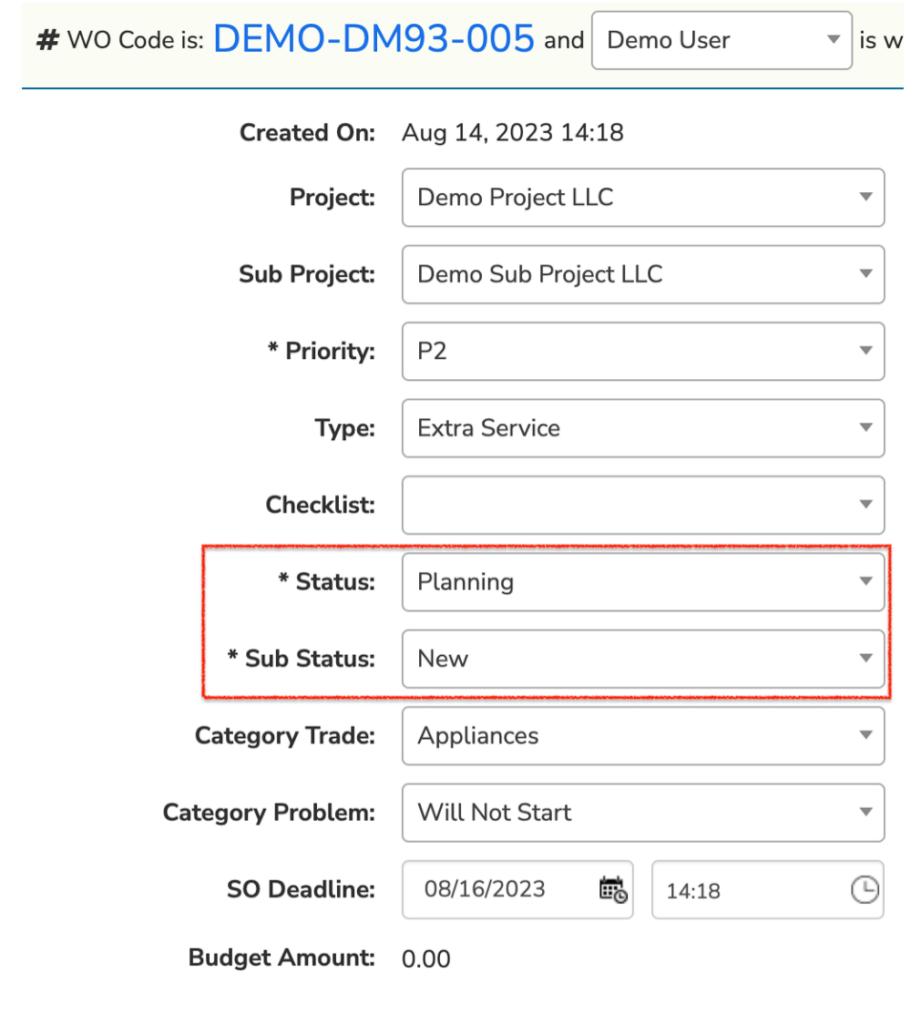Screen dimensions: 921x1024
Task: Open the calendar picker icon for SO Deadline
Action: pos(612,889)
